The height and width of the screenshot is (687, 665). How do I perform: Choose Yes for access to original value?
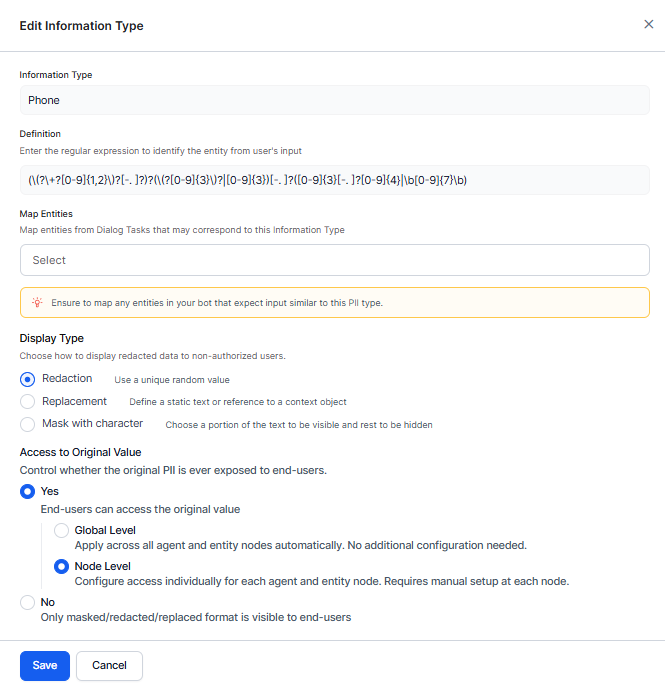pos(27,492)
